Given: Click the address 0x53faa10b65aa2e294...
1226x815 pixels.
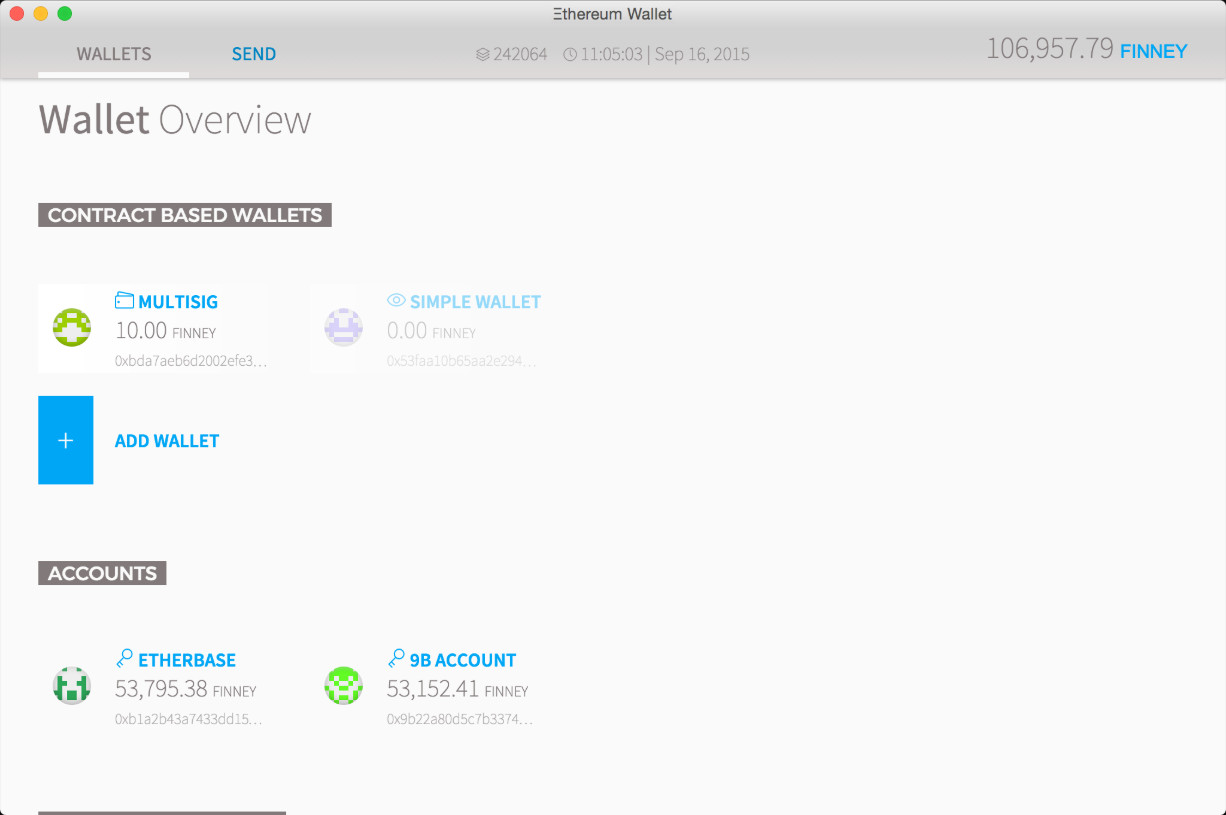Looking at the screenshot, I should (462, 361).
